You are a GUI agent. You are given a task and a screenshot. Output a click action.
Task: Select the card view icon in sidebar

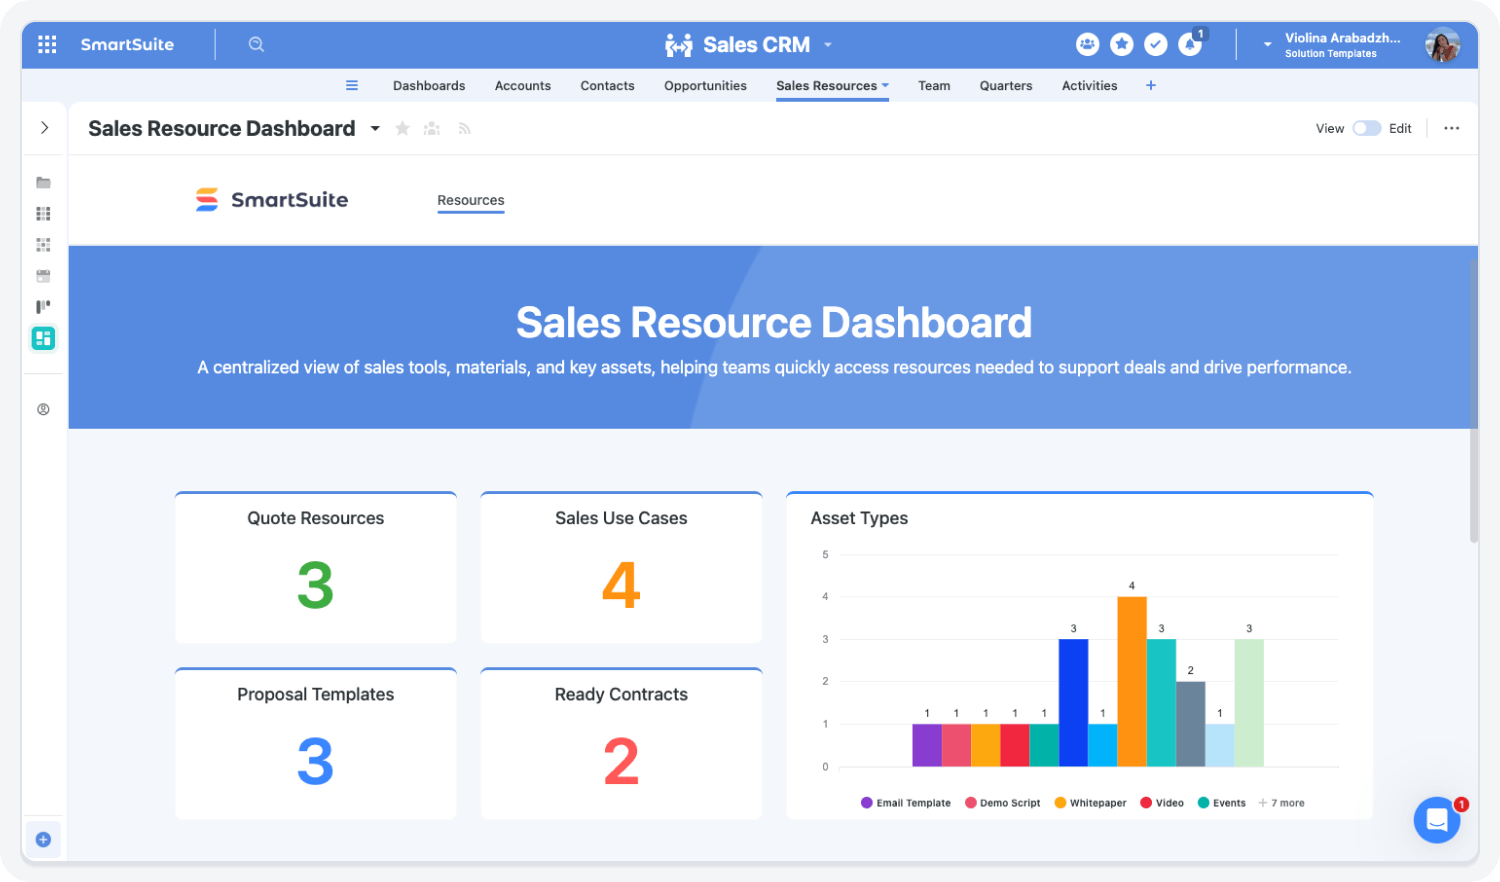[43, 244]
